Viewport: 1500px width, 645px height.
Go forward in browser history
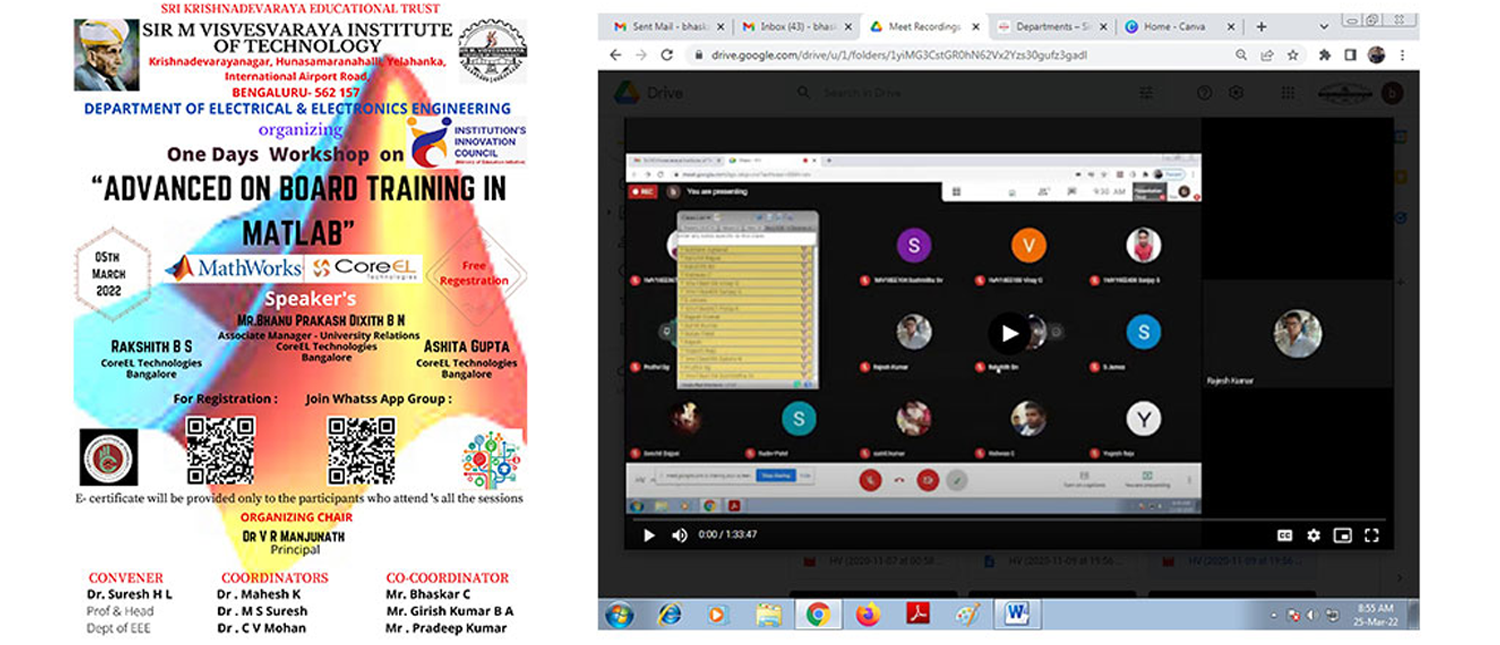coord(641,55)
